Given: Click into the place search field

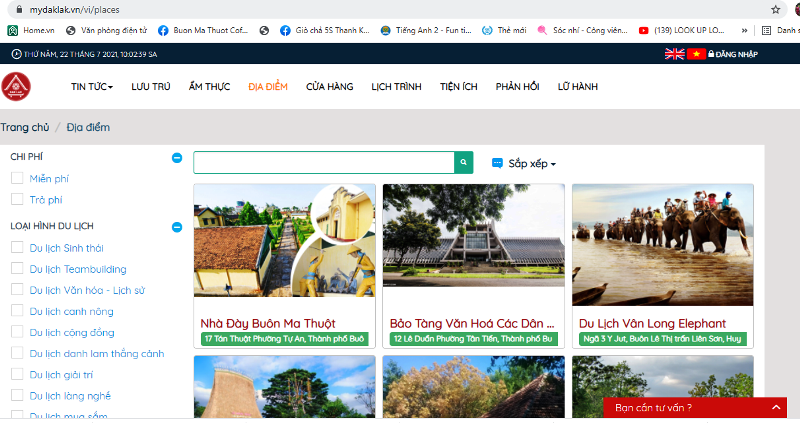Looking at the screenshot, I should 323,162.
